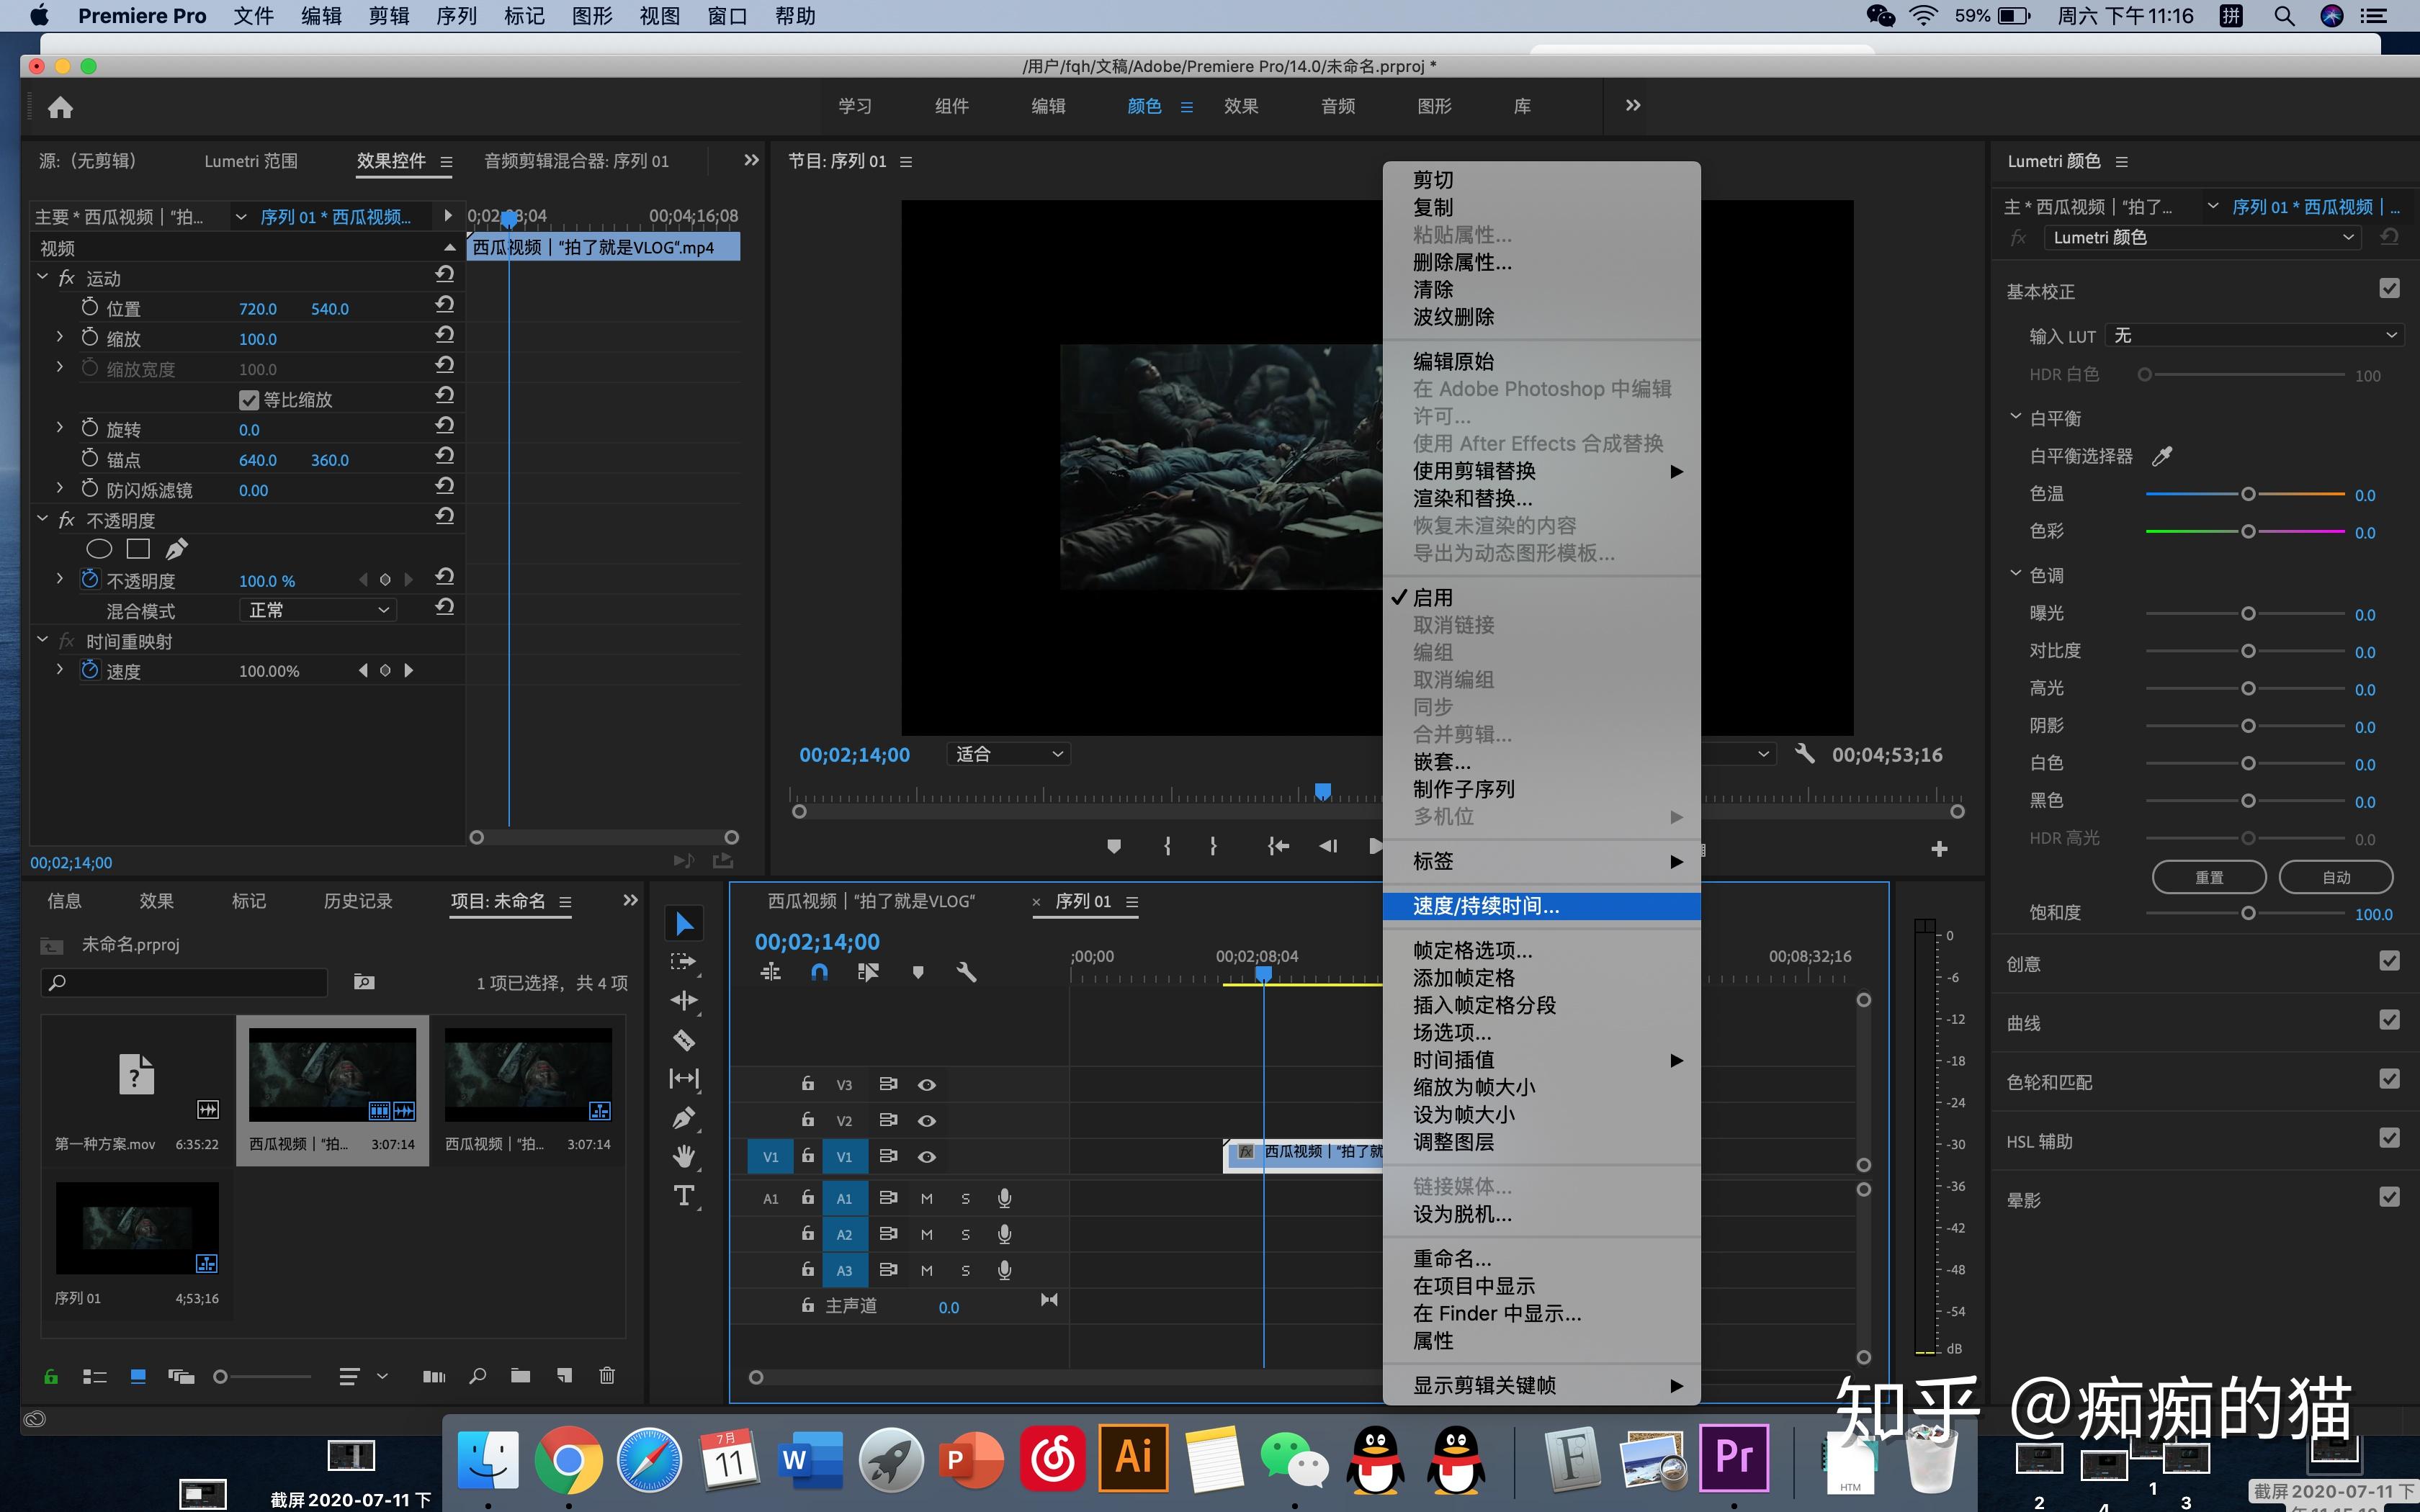The width and height of the screenshot is (2420, 1512).
Task: Open the 适合 zoom level dropdown
Action: (x=1008, y=754)
